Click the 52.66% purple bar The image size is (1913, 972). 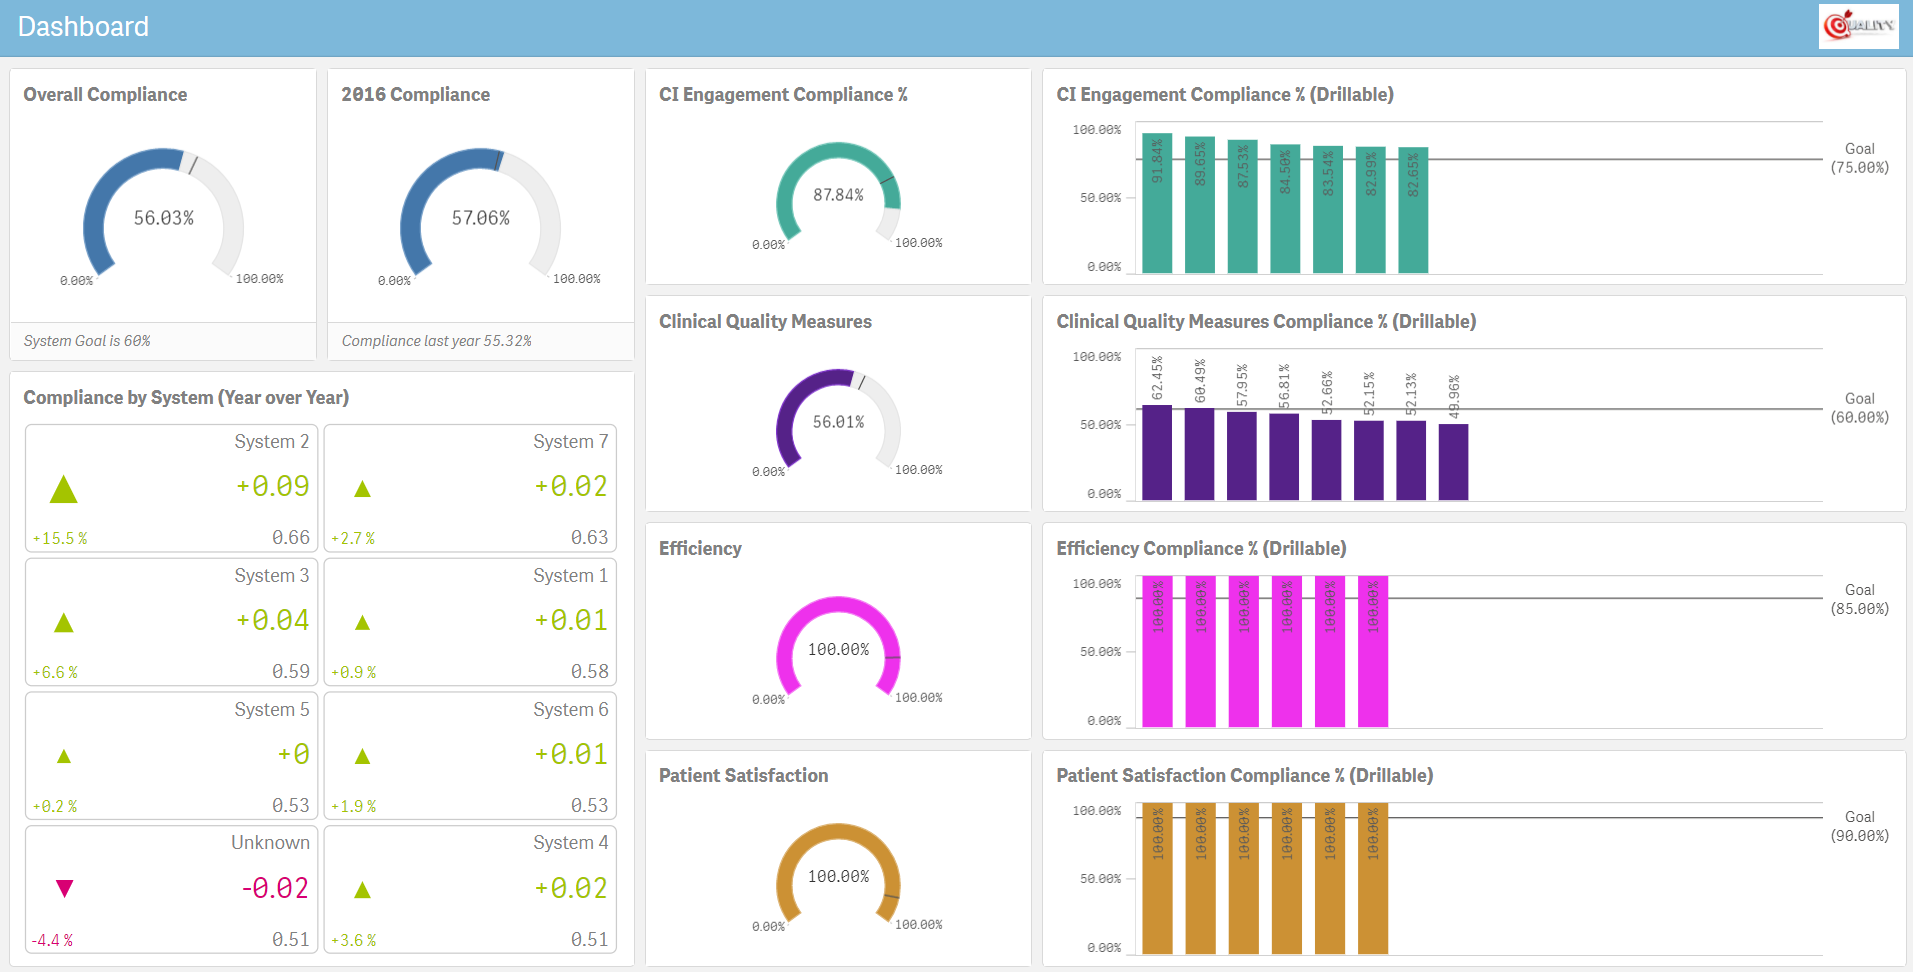[x=1327, y=460]
